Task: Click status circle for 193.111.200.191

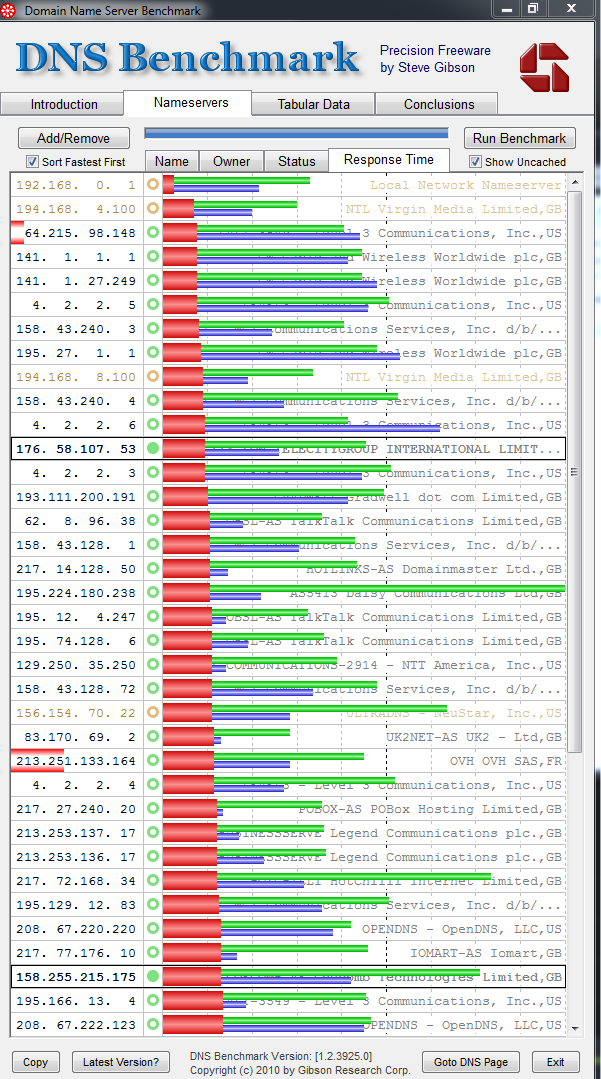Action: click(153, 497)
